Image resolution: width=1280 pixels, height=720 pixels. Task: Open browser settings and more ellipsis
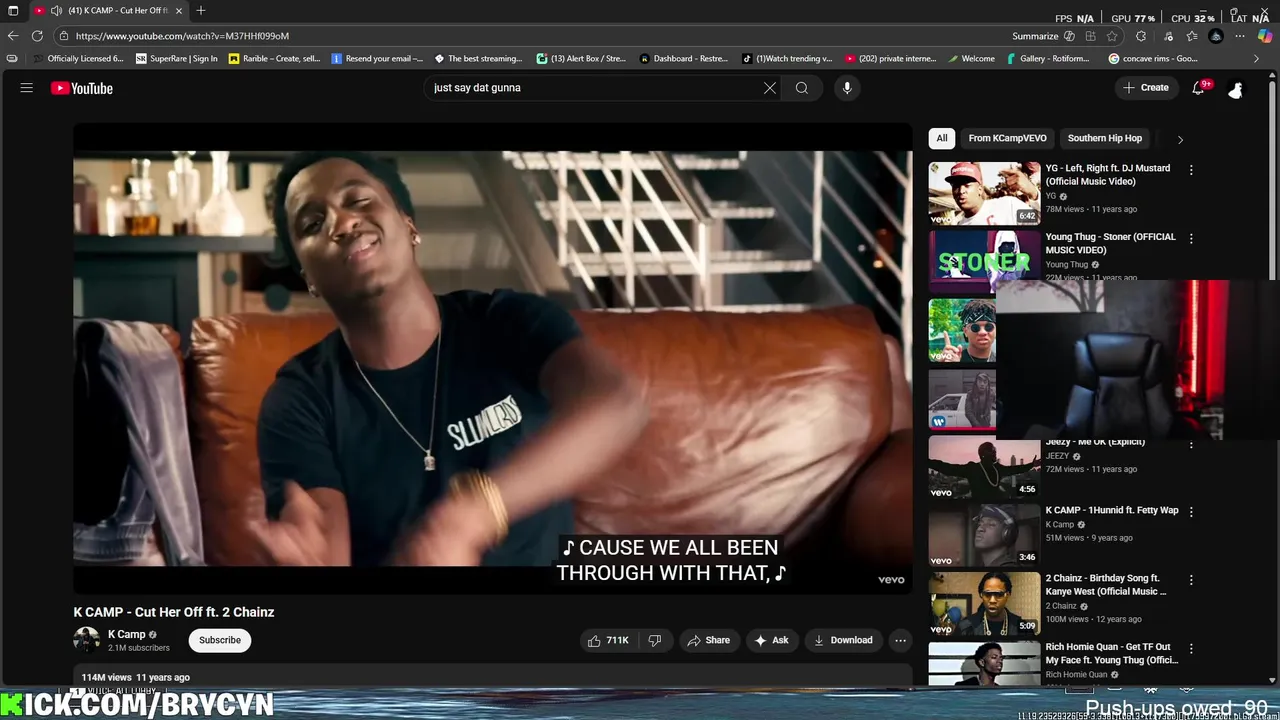pyautogui.click(x=1240, y=36)
